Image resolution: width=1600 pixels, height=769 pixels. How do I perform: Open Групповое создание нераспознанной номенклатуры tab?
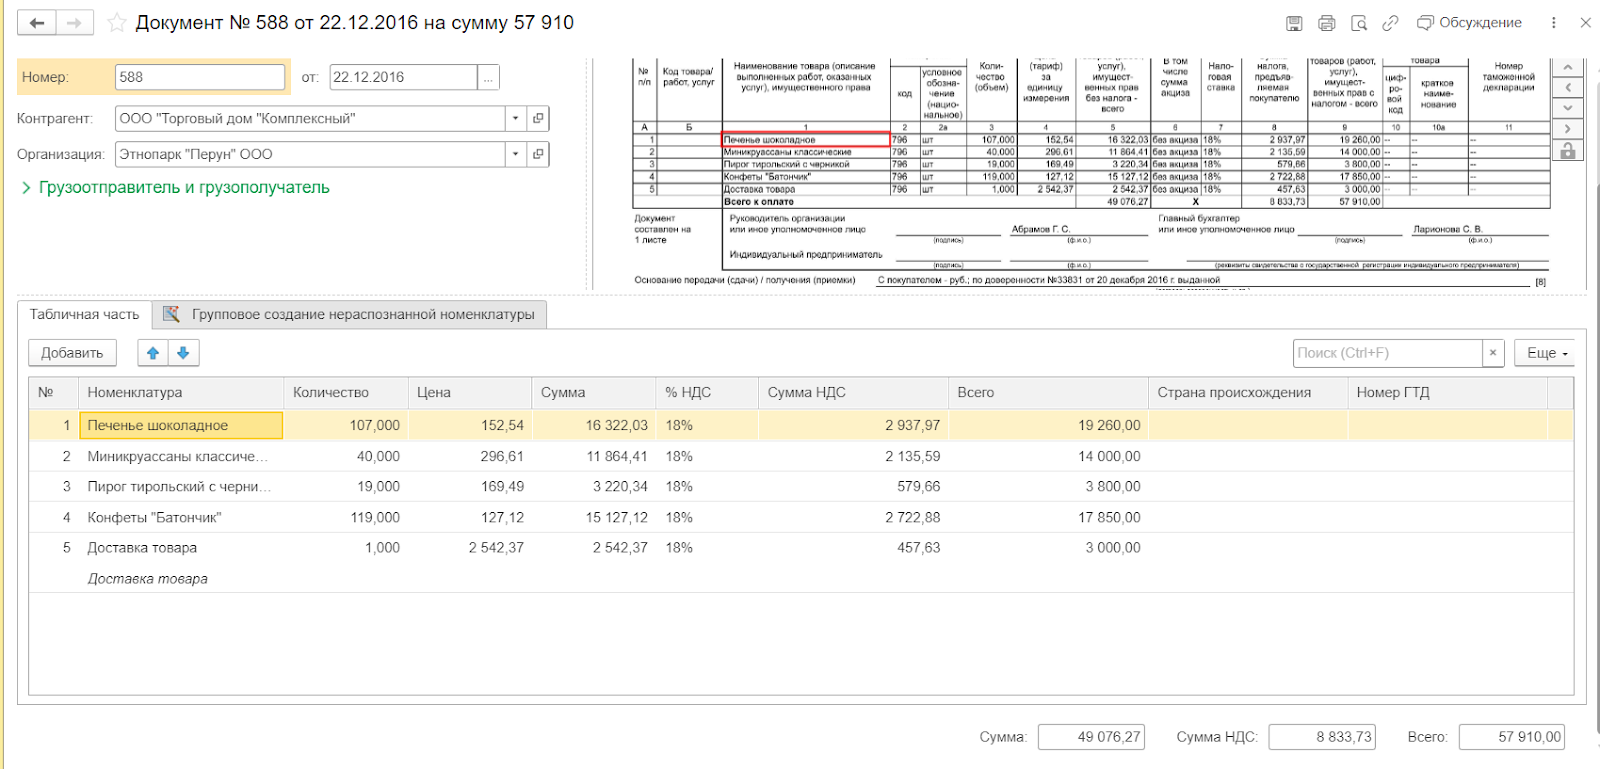coord(350,315)
